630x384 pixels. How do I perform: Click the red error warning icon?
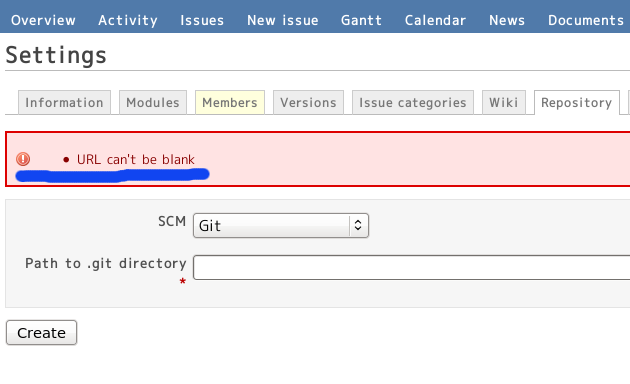click(23, 159)
